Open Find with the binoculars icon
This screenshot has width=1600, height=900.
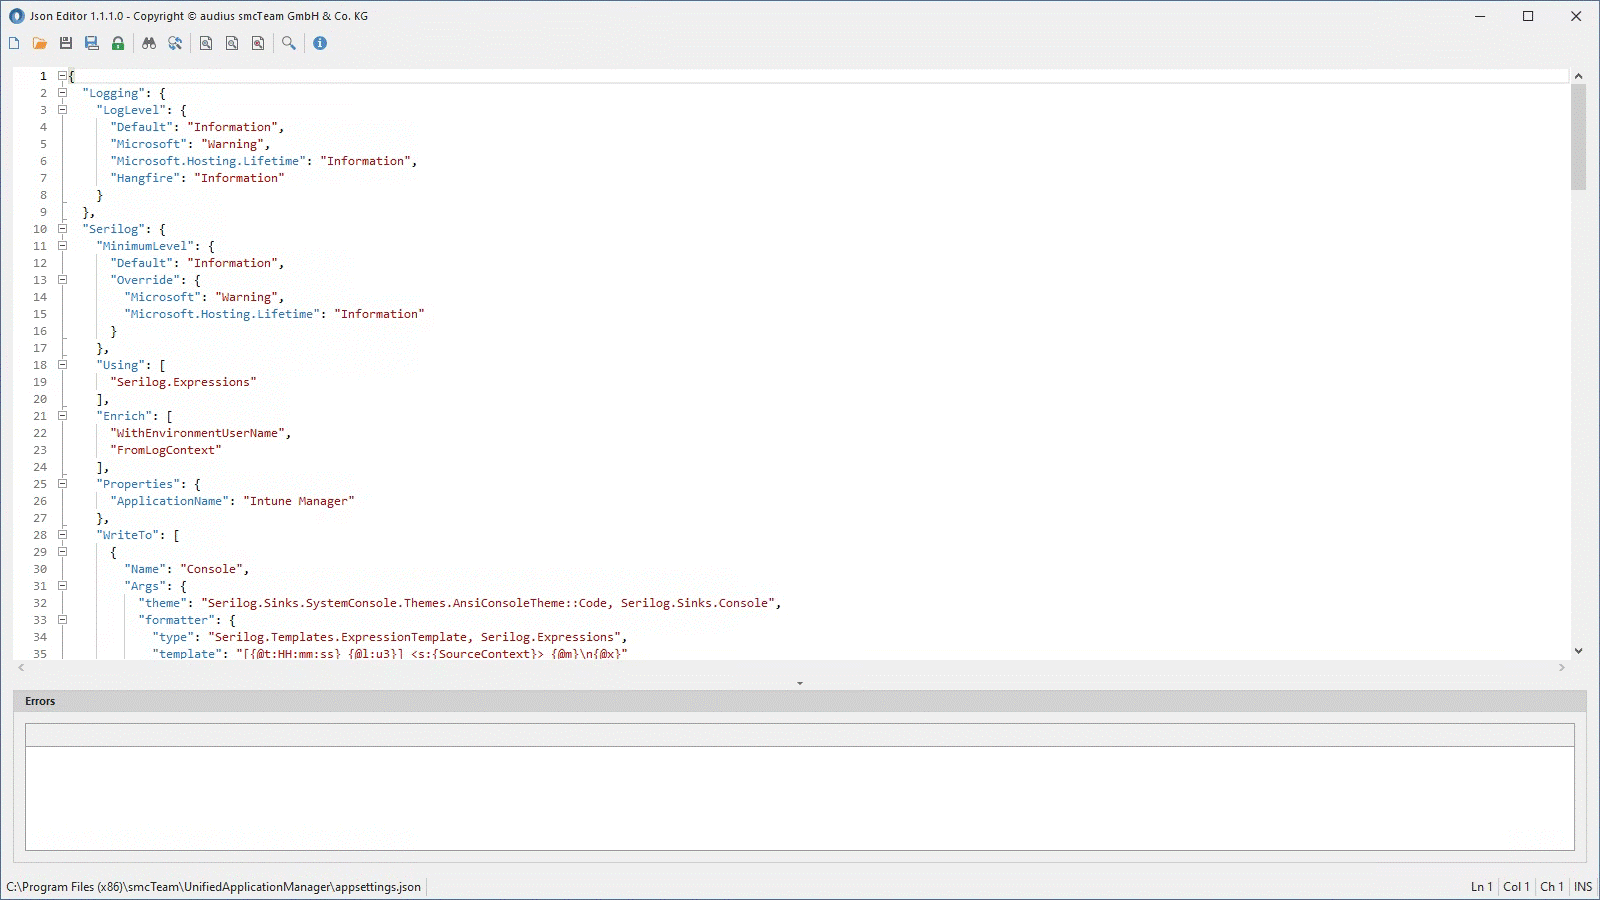(149, 43)
